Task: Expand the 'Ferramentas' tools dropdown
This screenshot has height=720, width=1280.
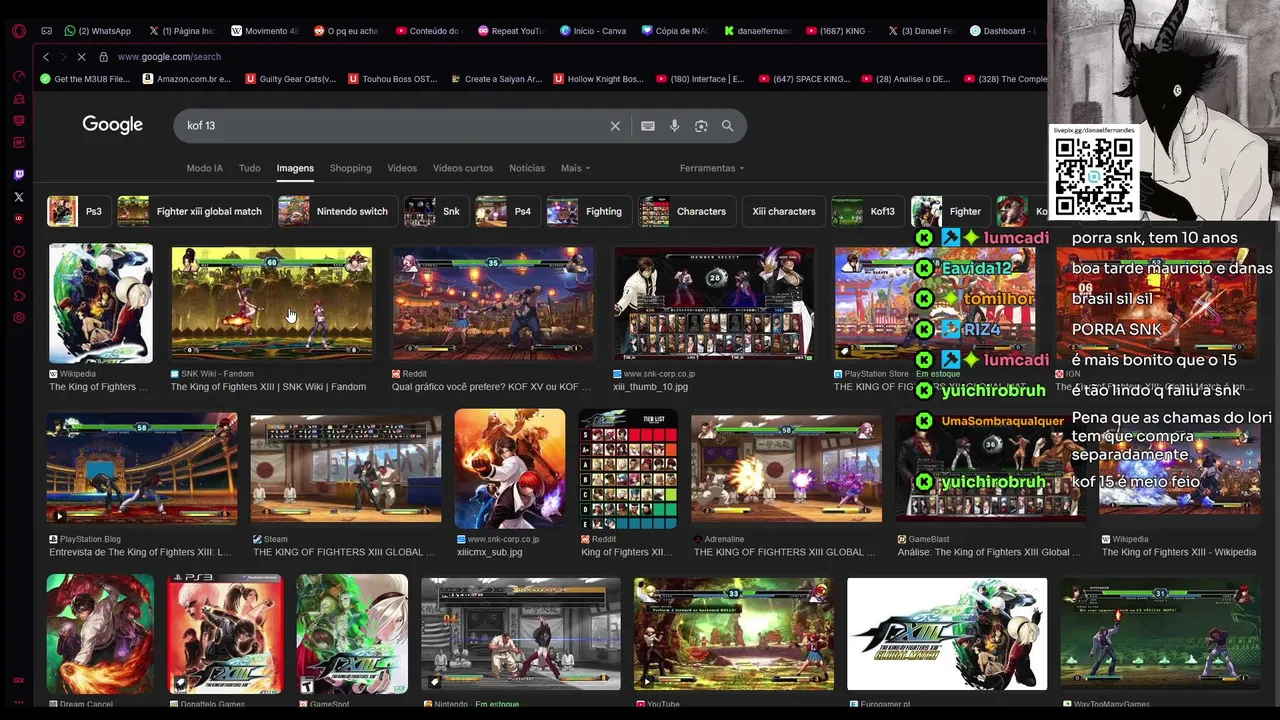Action: point(712,168)
